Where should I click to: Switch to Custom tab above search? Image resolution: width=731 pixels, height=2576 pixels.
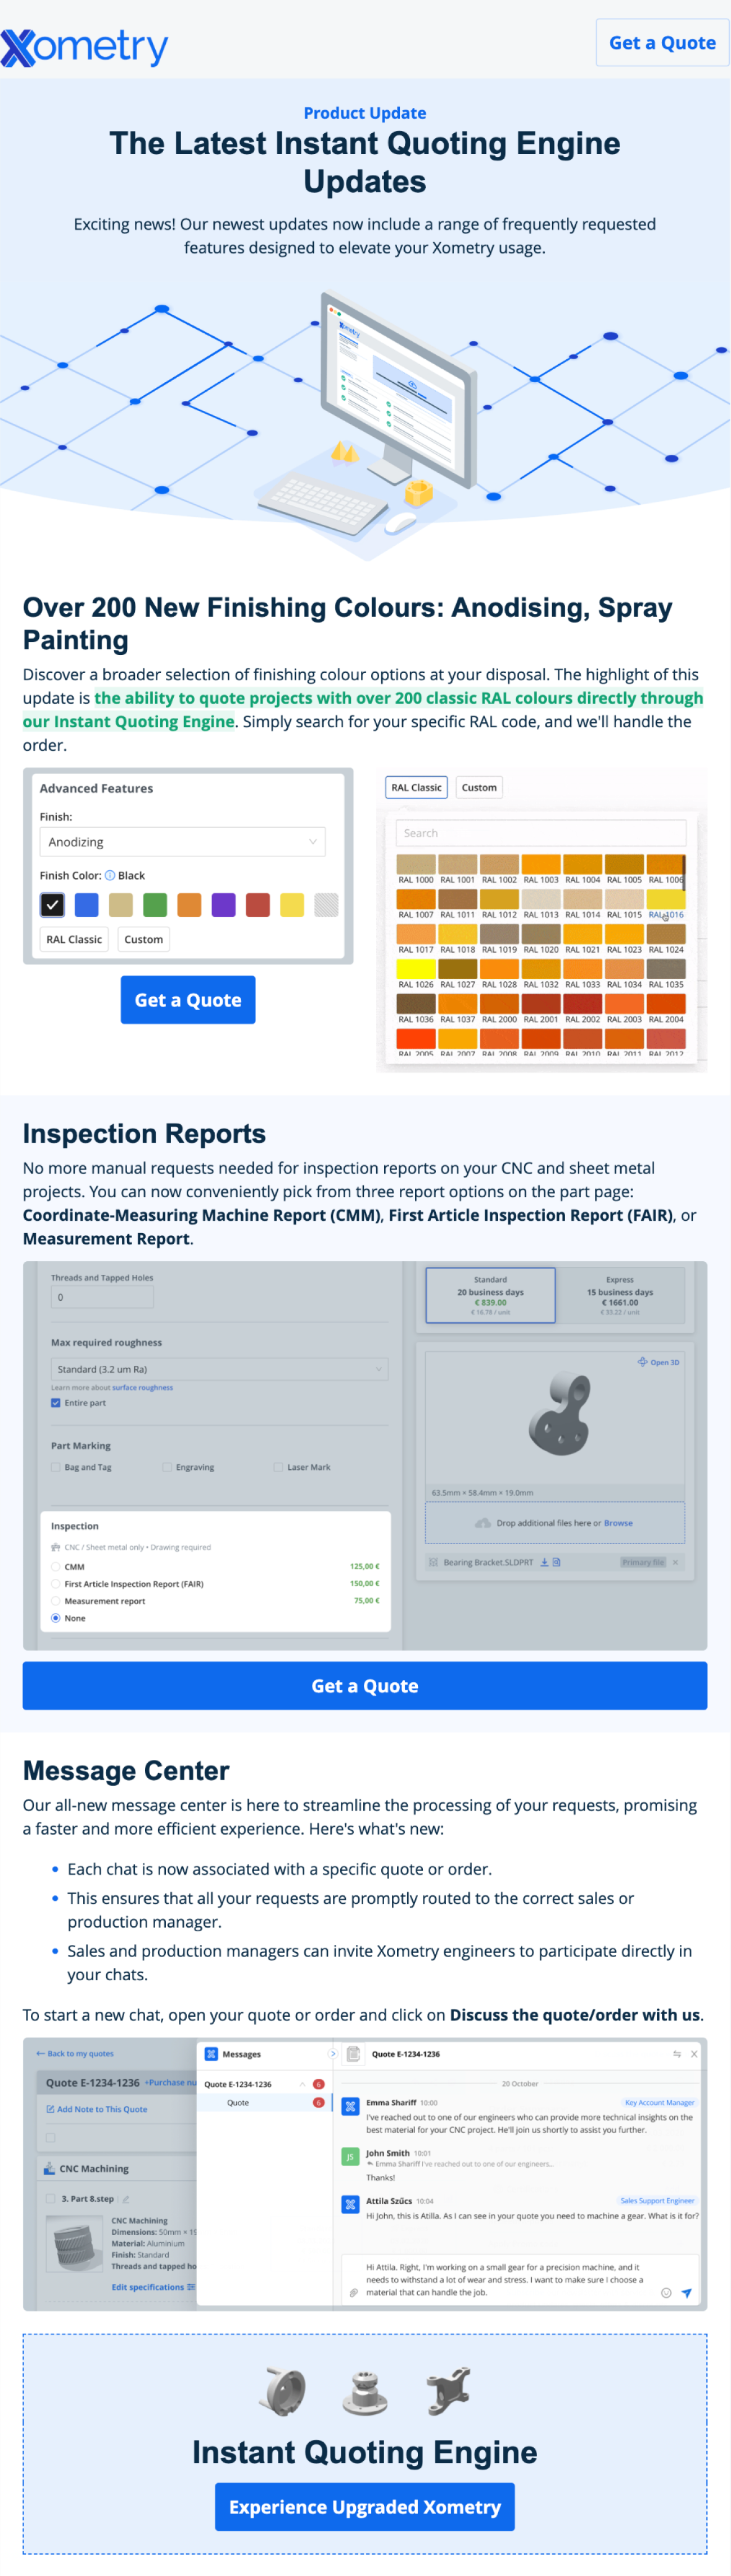[x=479, y=788]
